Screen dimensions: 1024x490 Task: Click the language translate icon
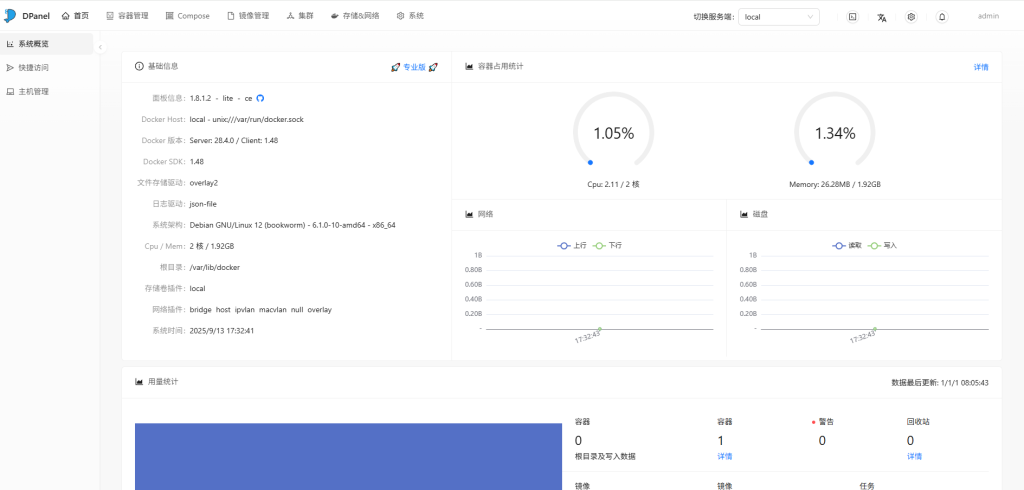[882, 17]
